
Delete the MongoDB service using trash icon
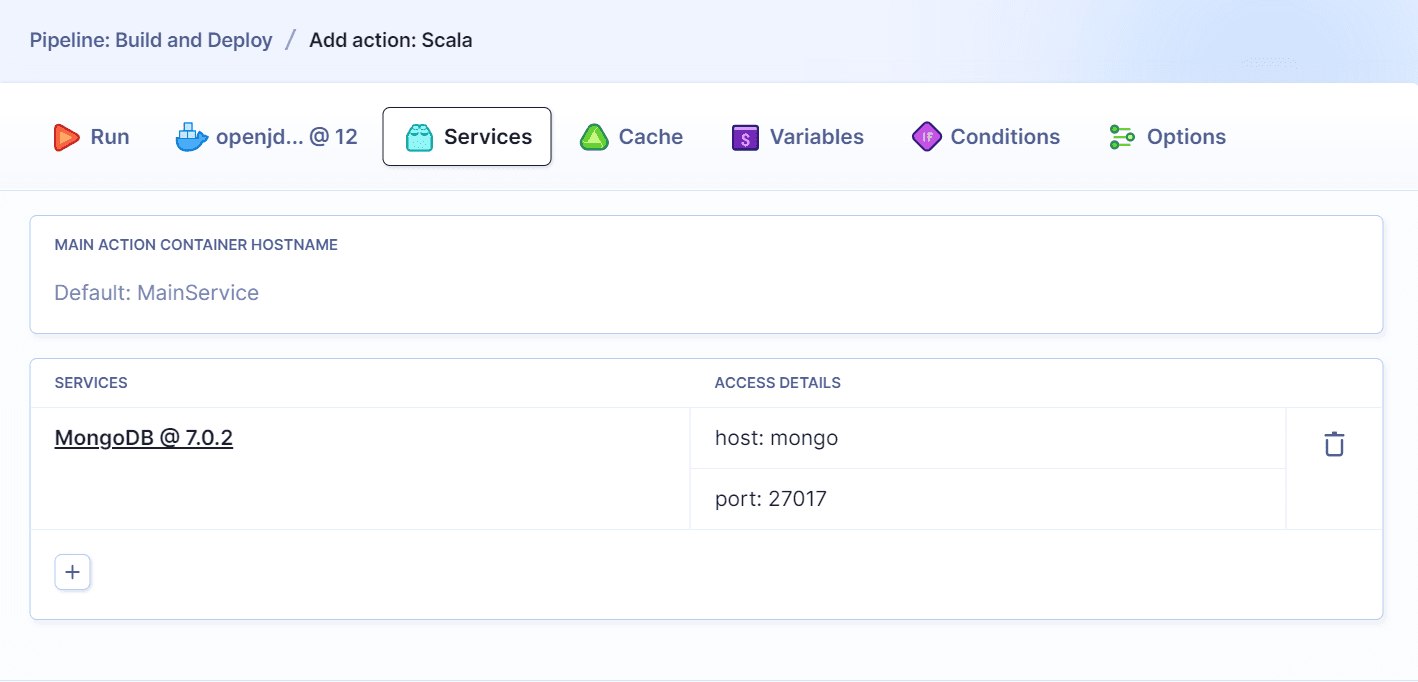(x=1334, y=442)
